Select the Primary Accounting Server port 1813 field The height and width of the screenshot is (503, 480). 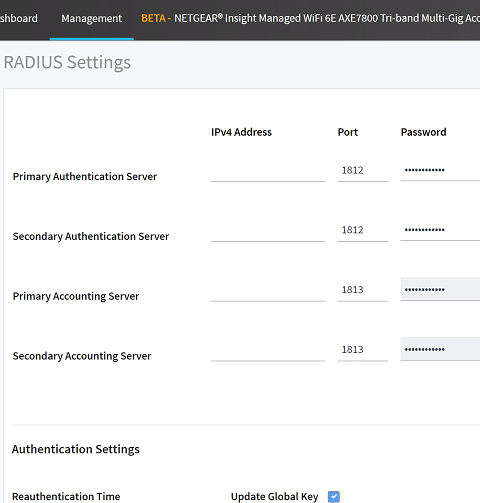363,290
